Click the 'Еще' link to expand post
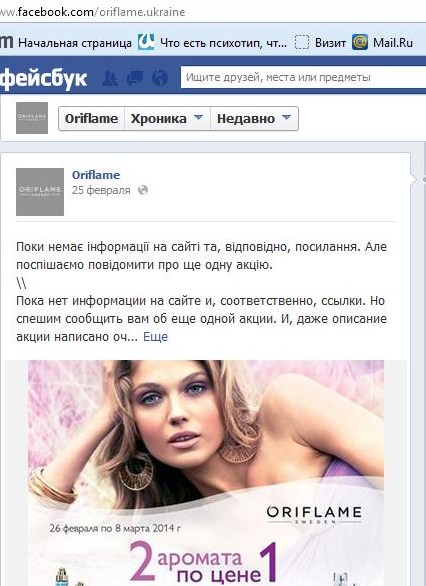 pyautogui.click(x=155, y=337)
